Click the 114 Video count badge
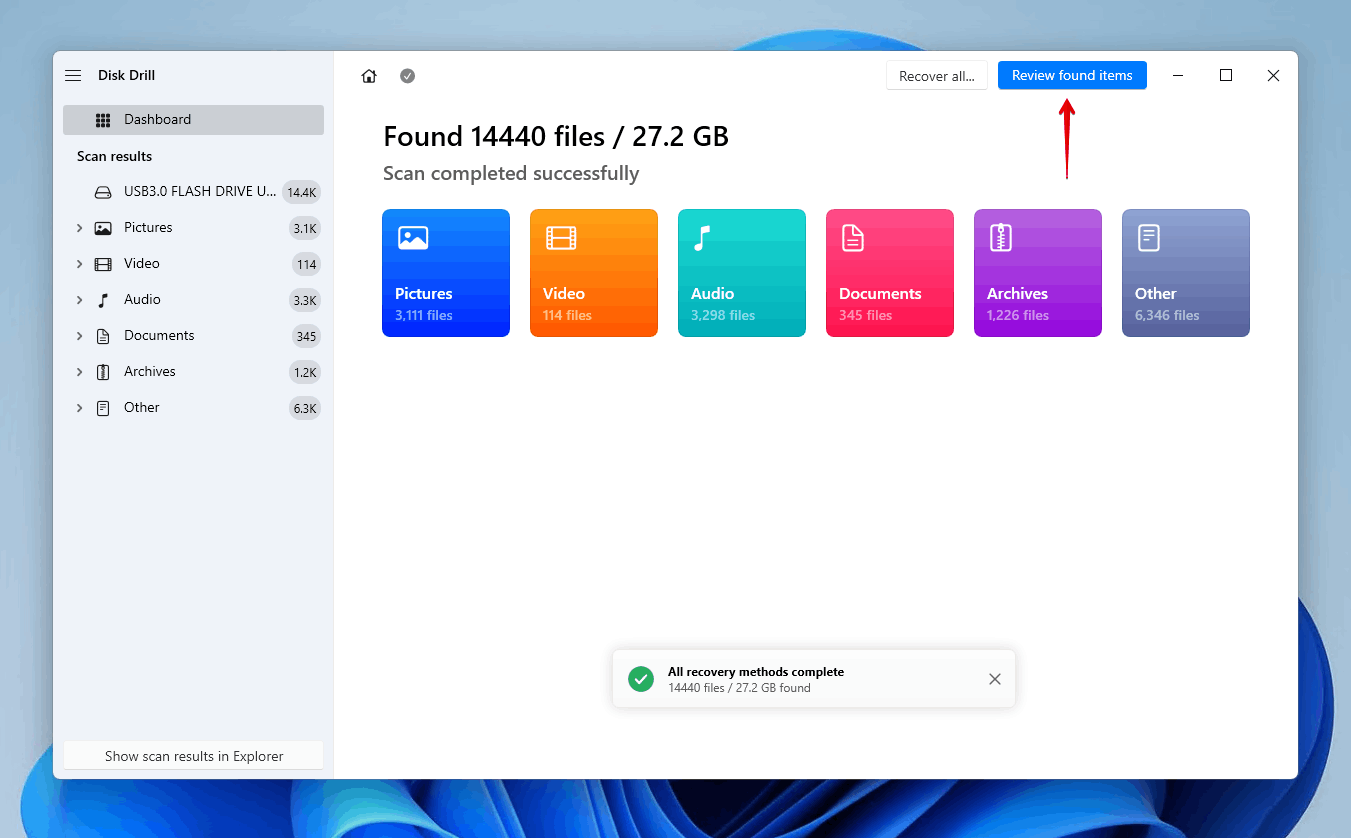The width and height of the screenshot is (1351, 838). [307, 265]
